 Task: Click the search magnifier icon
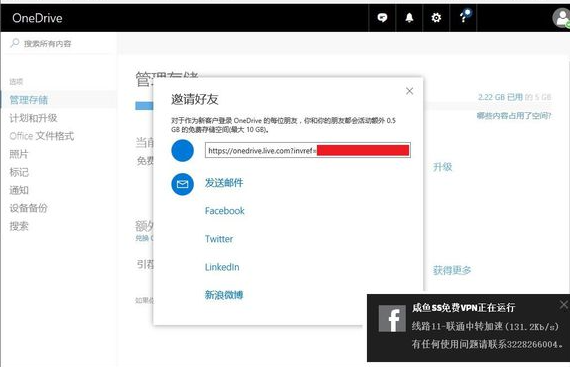(15, 43)
